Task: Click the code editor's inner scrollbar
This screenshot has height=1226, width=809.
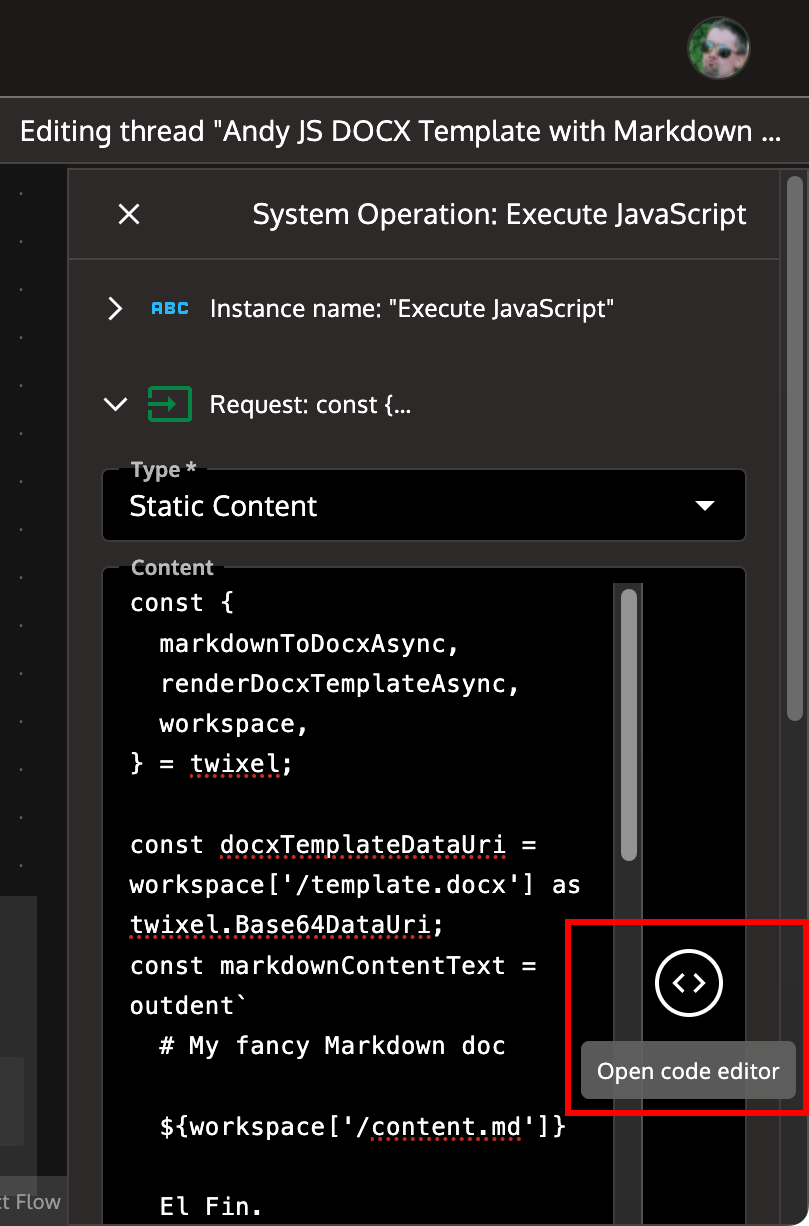Action: (627, 720)
